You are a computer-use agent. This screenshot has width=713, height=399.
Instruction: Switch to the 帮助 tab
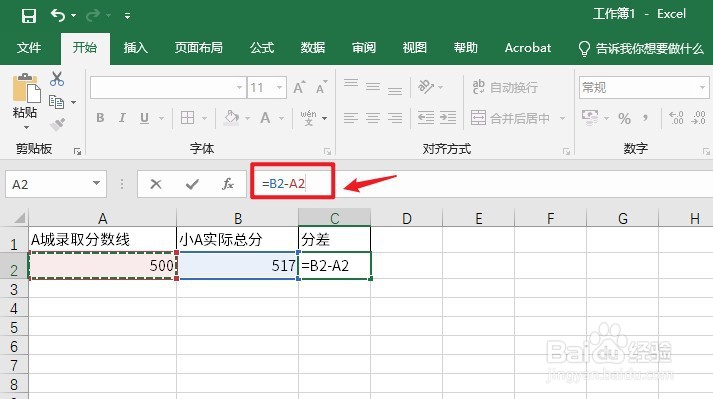[466, 48]
